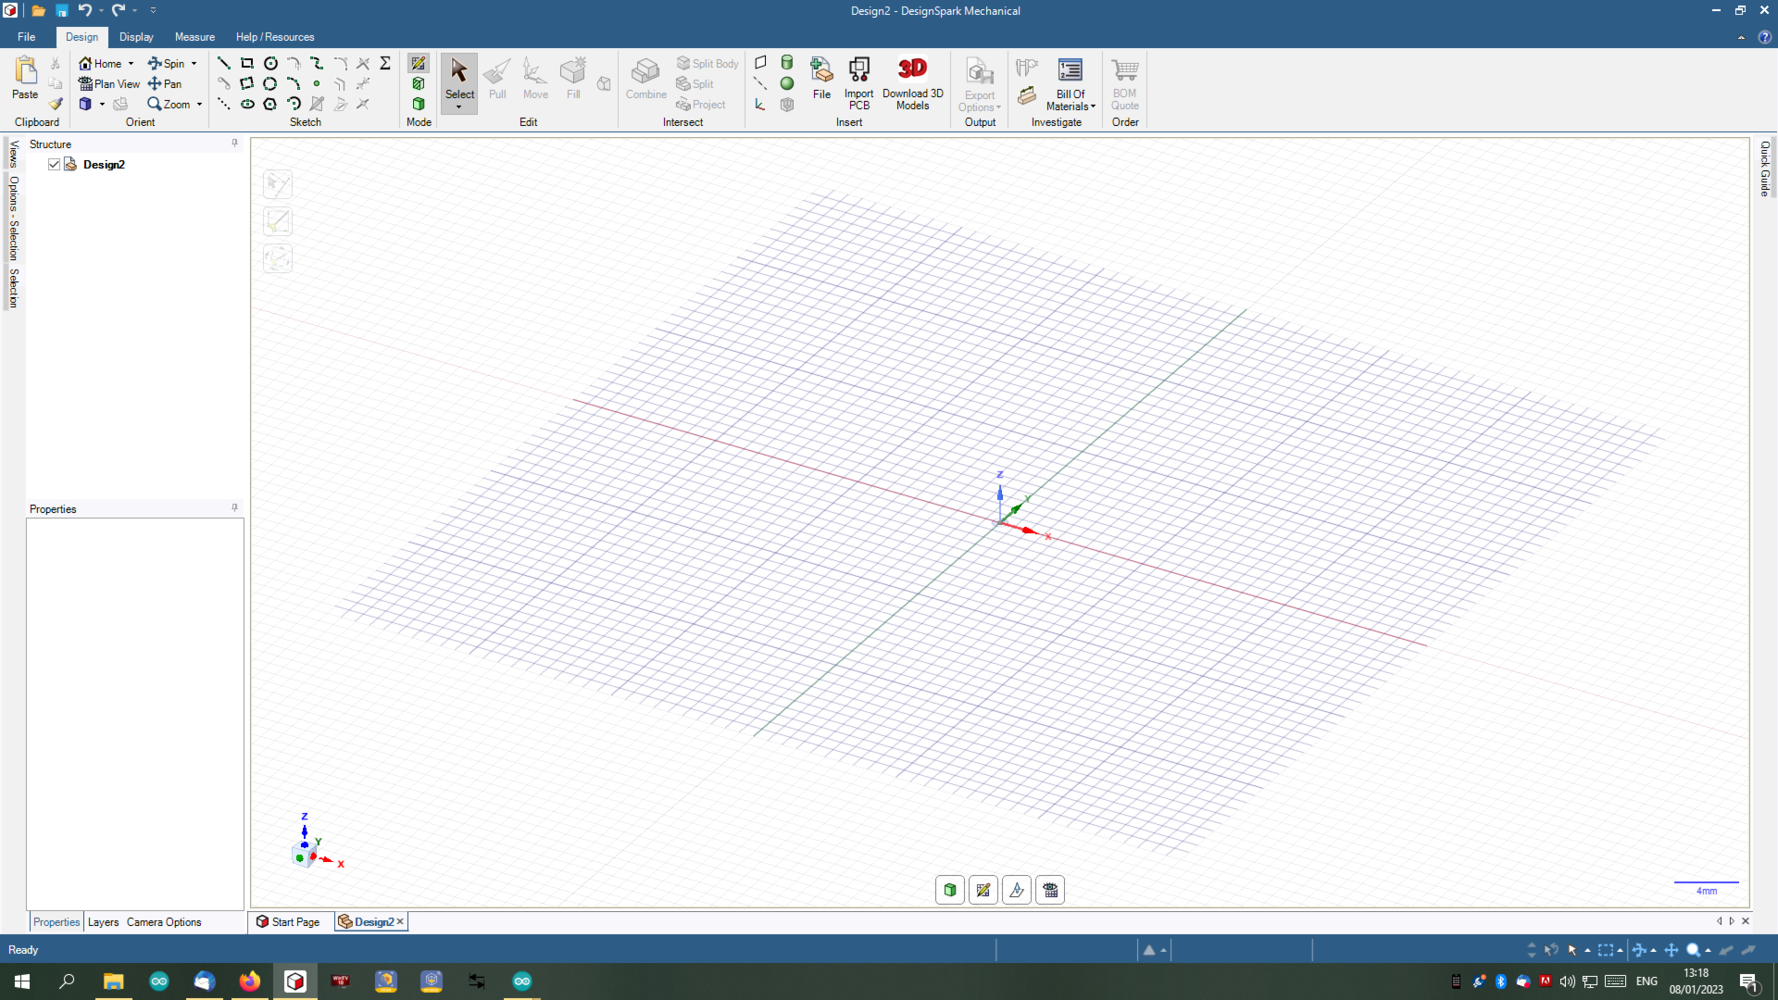Open Download 3D Models

coord(912,81)
